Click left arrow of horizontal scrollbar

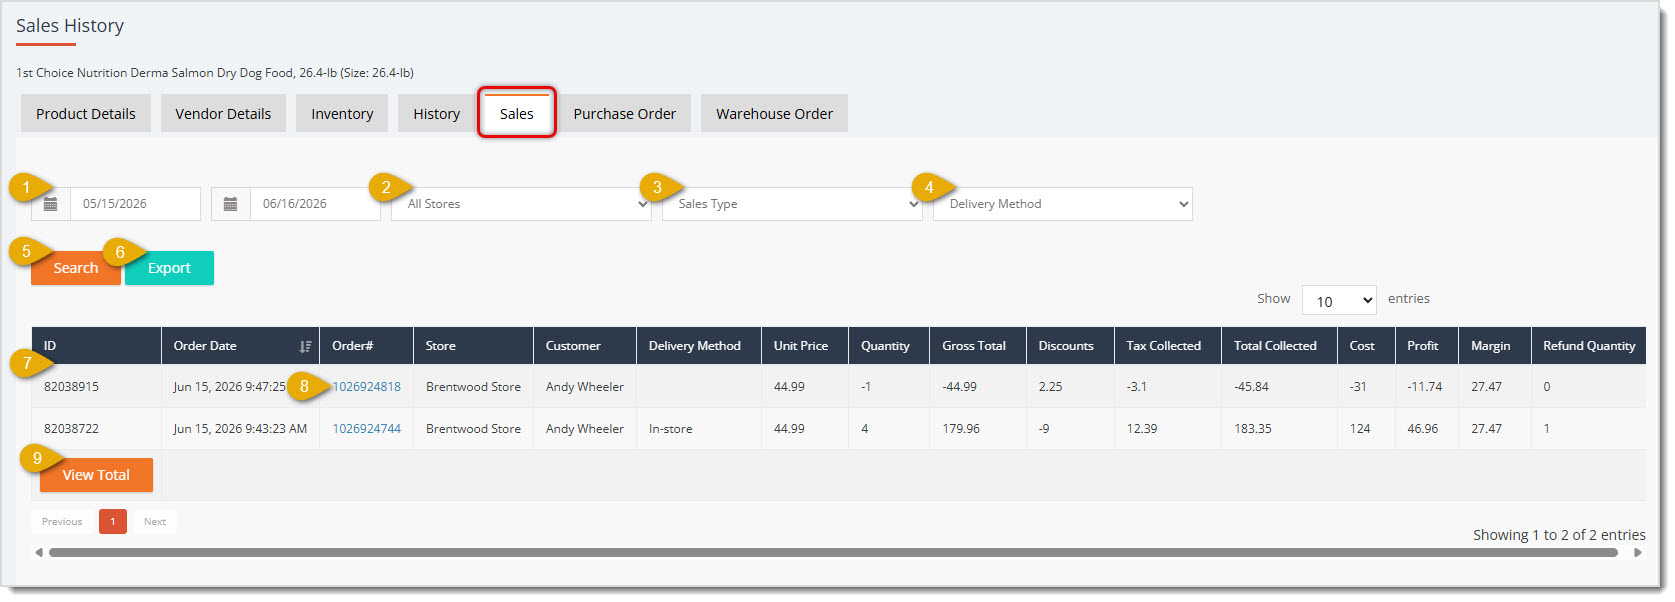point(39,552)
